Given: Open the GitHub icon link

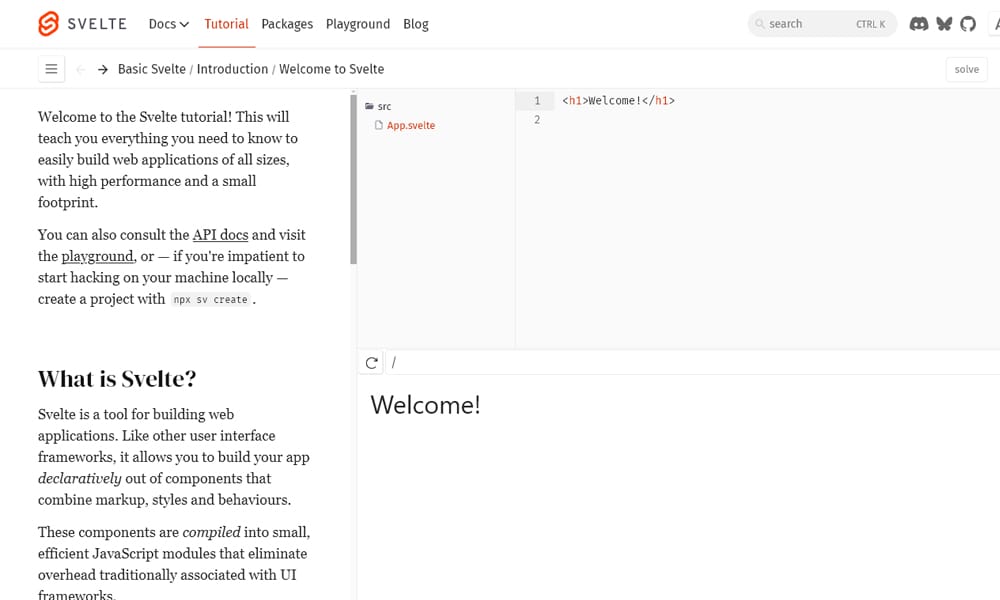Looking at the screenshot, I should [x=968, y=24].
